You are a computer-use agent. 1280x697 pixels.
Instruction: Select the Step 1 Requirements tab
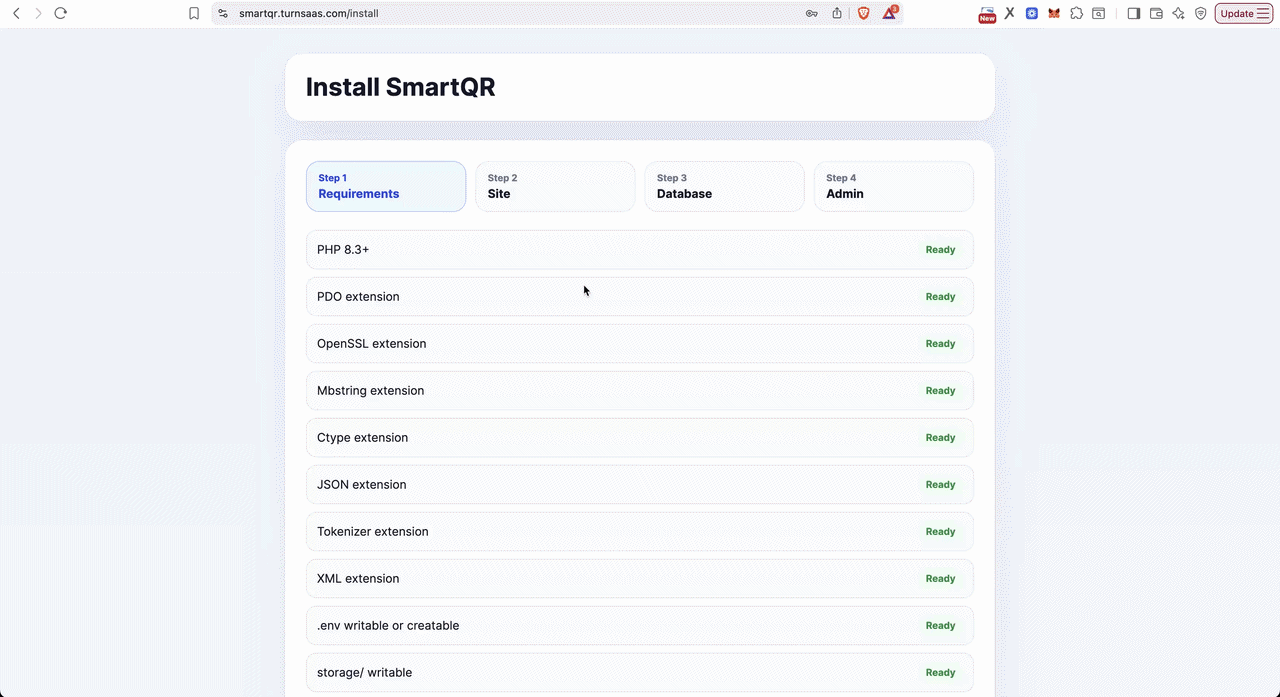point(386,186)
